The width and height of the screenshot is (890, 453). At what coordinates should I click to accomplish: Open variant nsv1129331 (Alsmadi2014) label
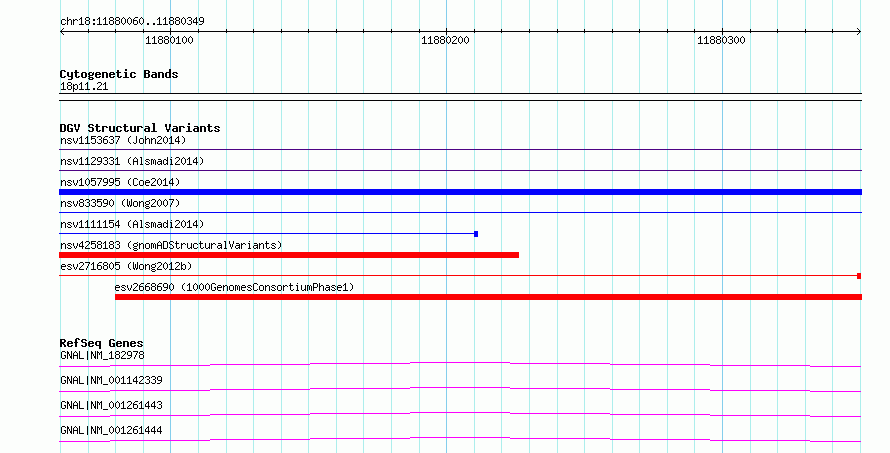(x=132, y=161)
